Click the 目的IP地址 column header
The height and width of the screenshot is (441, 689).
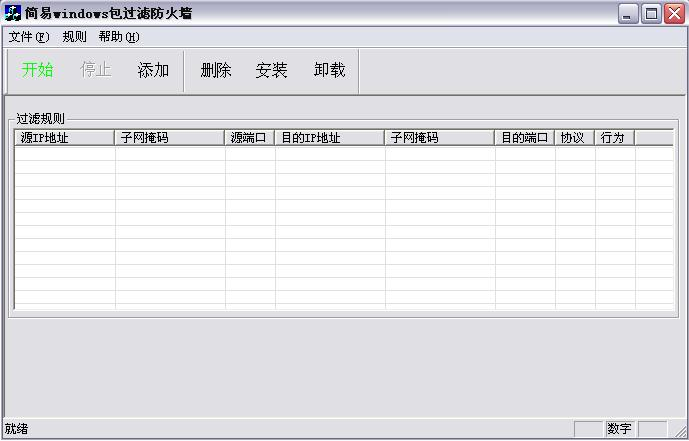(329, 138)
